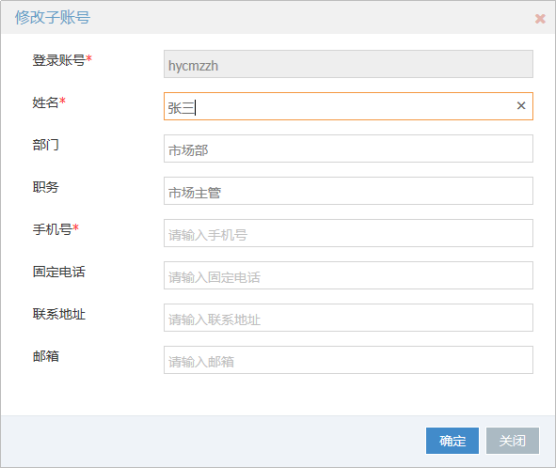Image resolution: width=556 pixels, height=469 pixels.
Task: Clear the 姓名 field using its X icon
Action: pyautogui.click(x=521, y=106)
